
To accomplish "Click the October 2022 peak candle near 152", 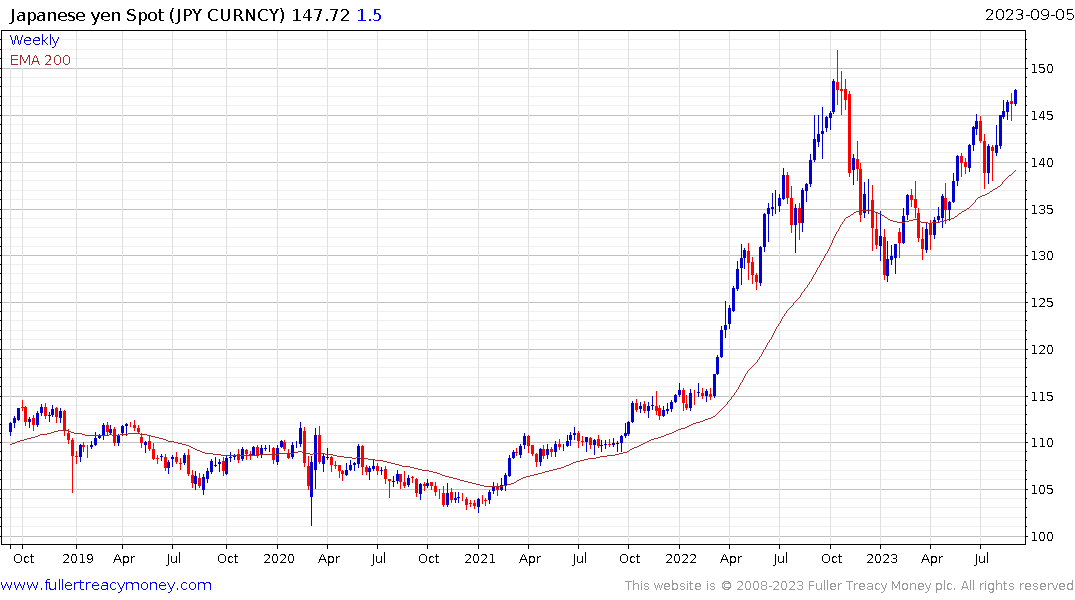I will tap(838, 77).
